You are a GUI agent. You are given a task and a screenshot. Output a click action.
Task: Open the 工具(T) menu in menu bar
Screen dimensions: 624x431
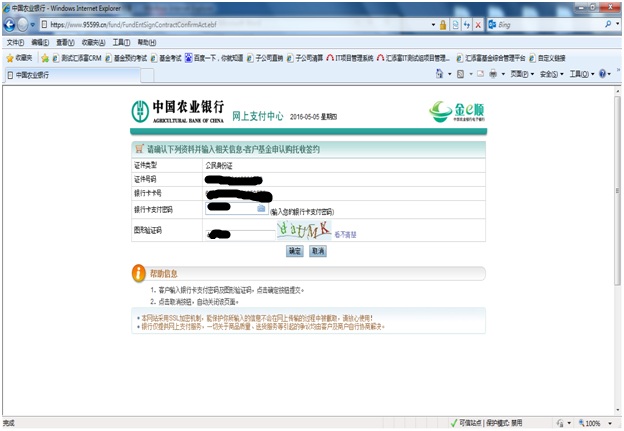point(121,43)
